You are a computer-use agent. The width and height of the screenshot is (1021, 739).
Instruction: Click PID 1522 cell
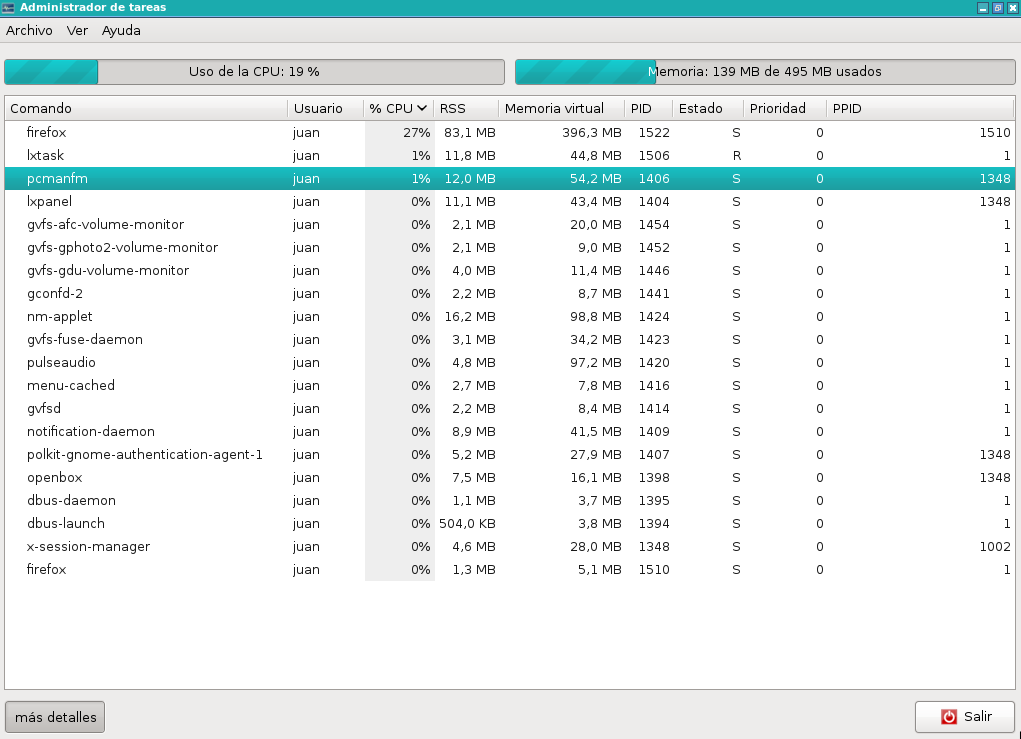pyautogui.click(x=654, y=133)
